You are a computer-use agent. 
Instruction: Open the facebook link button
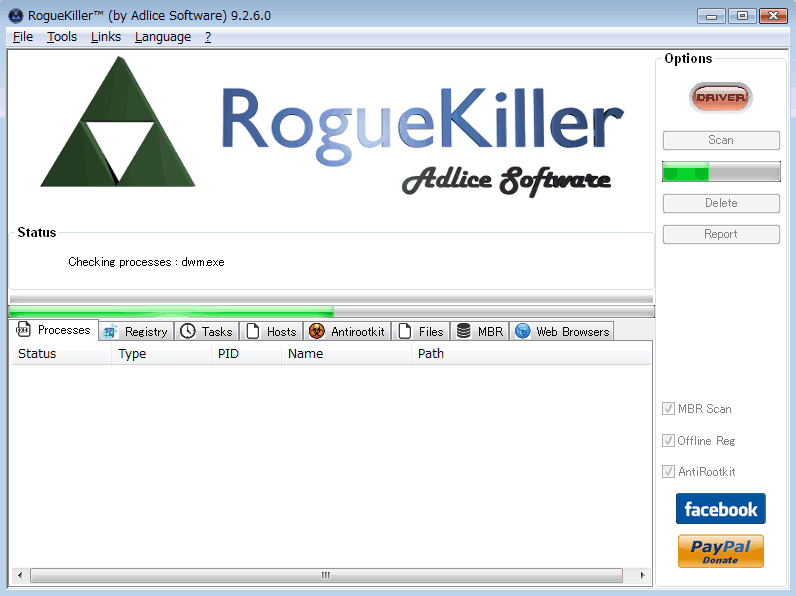coord(720,508)
